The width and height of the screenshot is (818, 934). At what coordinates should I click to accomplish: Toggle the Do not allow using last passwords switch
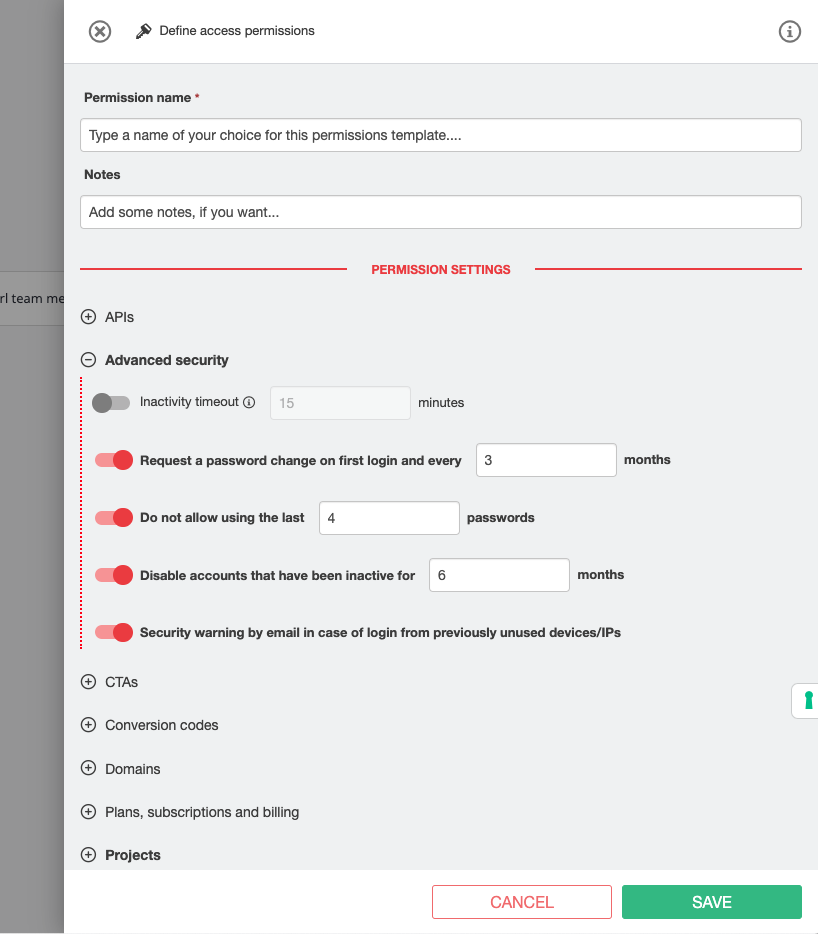click(x=114, y=518)
